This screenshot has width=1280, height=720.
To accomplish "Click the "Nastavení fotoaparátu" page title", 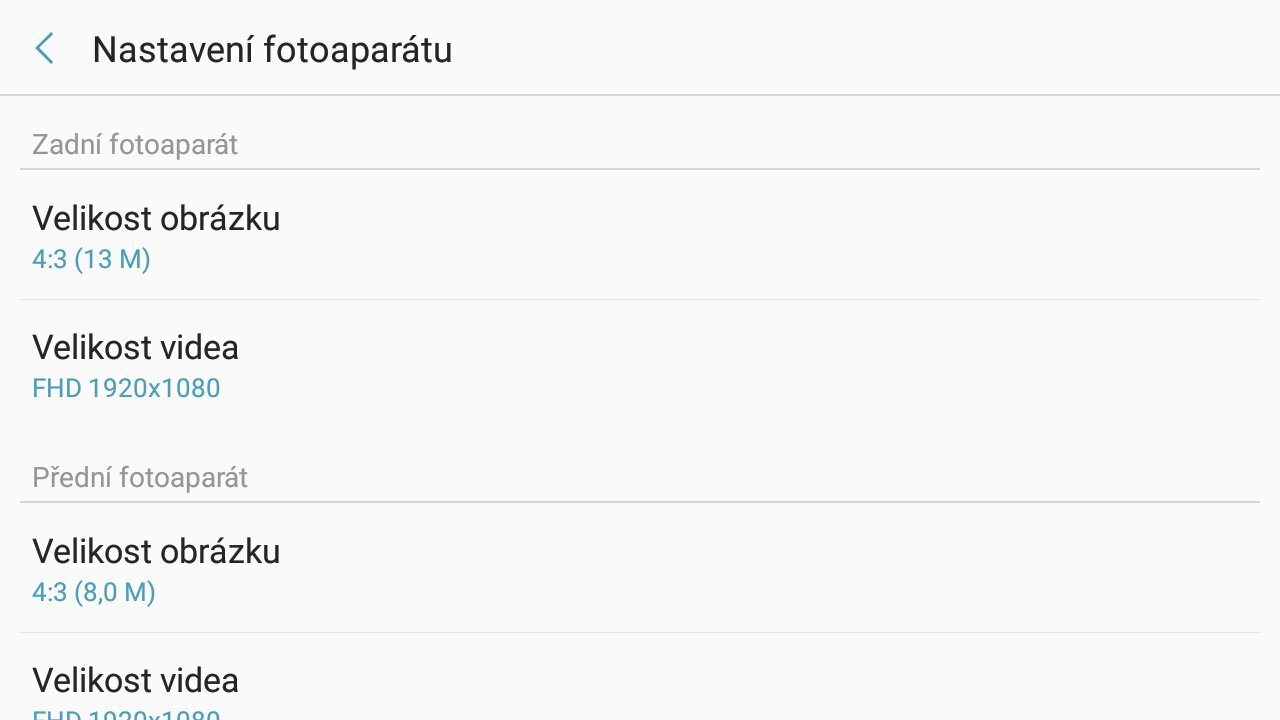I will point(272,49).
